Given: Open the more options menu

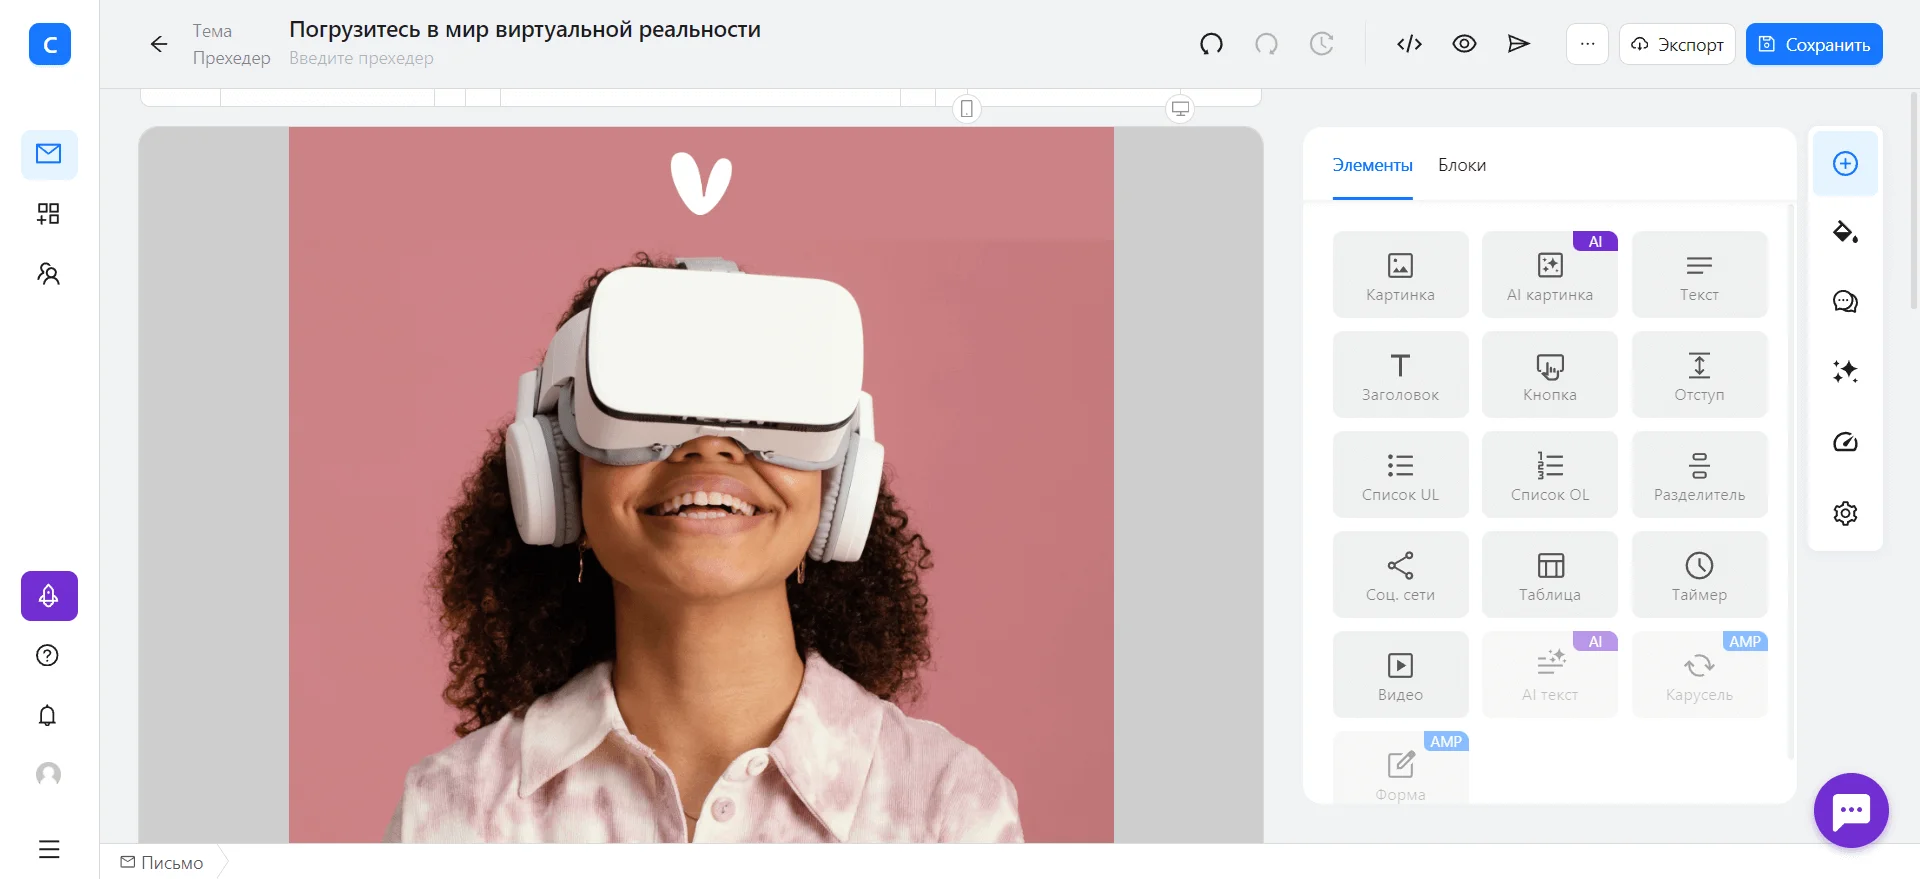Looking at the screenshot, I should pyautogui.click(x=1587, y=44).
